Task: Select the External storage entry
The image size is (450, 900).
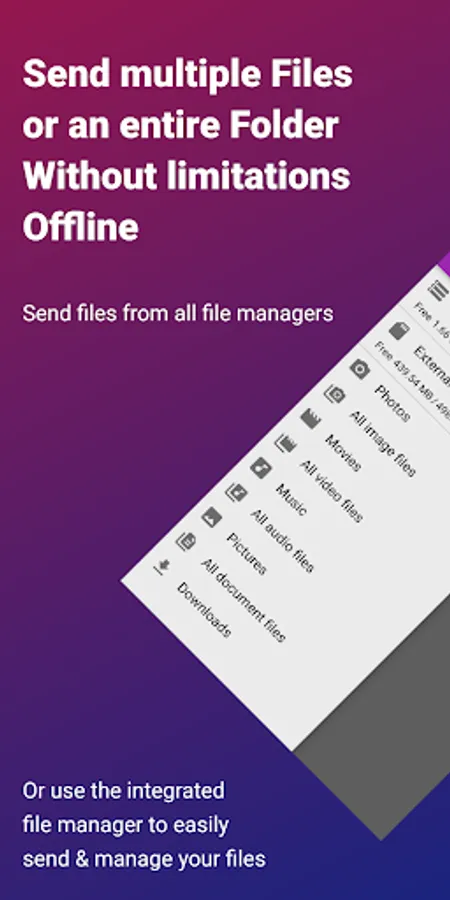Action: [x=431, y=365]
